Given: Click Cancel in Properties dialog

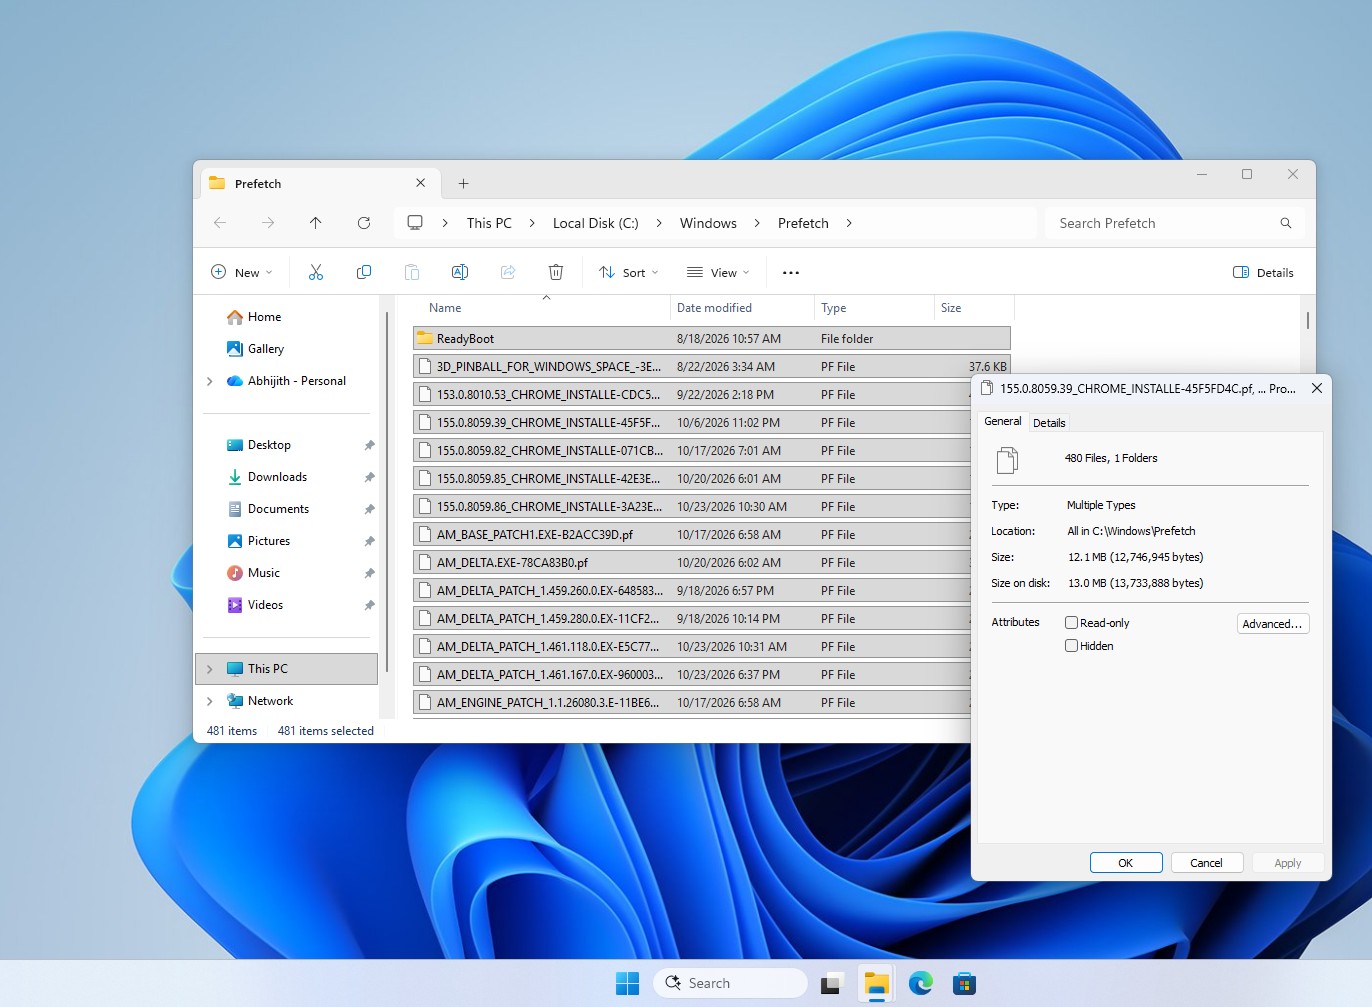Looking at the screenshot, I should (1206, 863).
